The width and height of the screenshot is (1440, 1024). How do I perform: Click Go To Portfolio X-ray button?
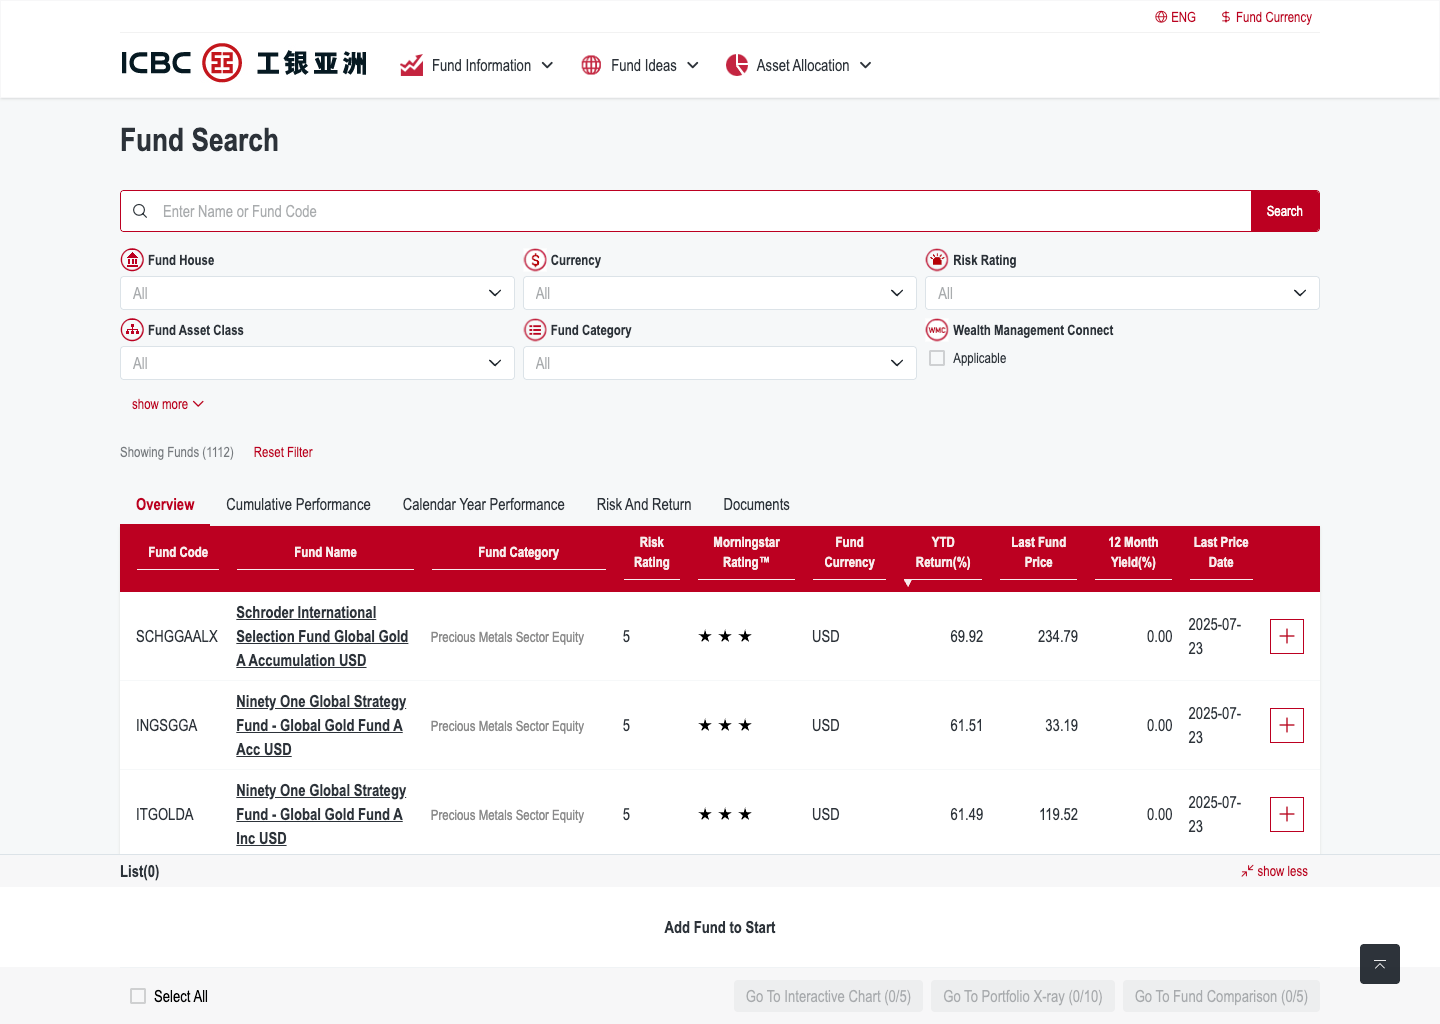tap(1023, 996)
